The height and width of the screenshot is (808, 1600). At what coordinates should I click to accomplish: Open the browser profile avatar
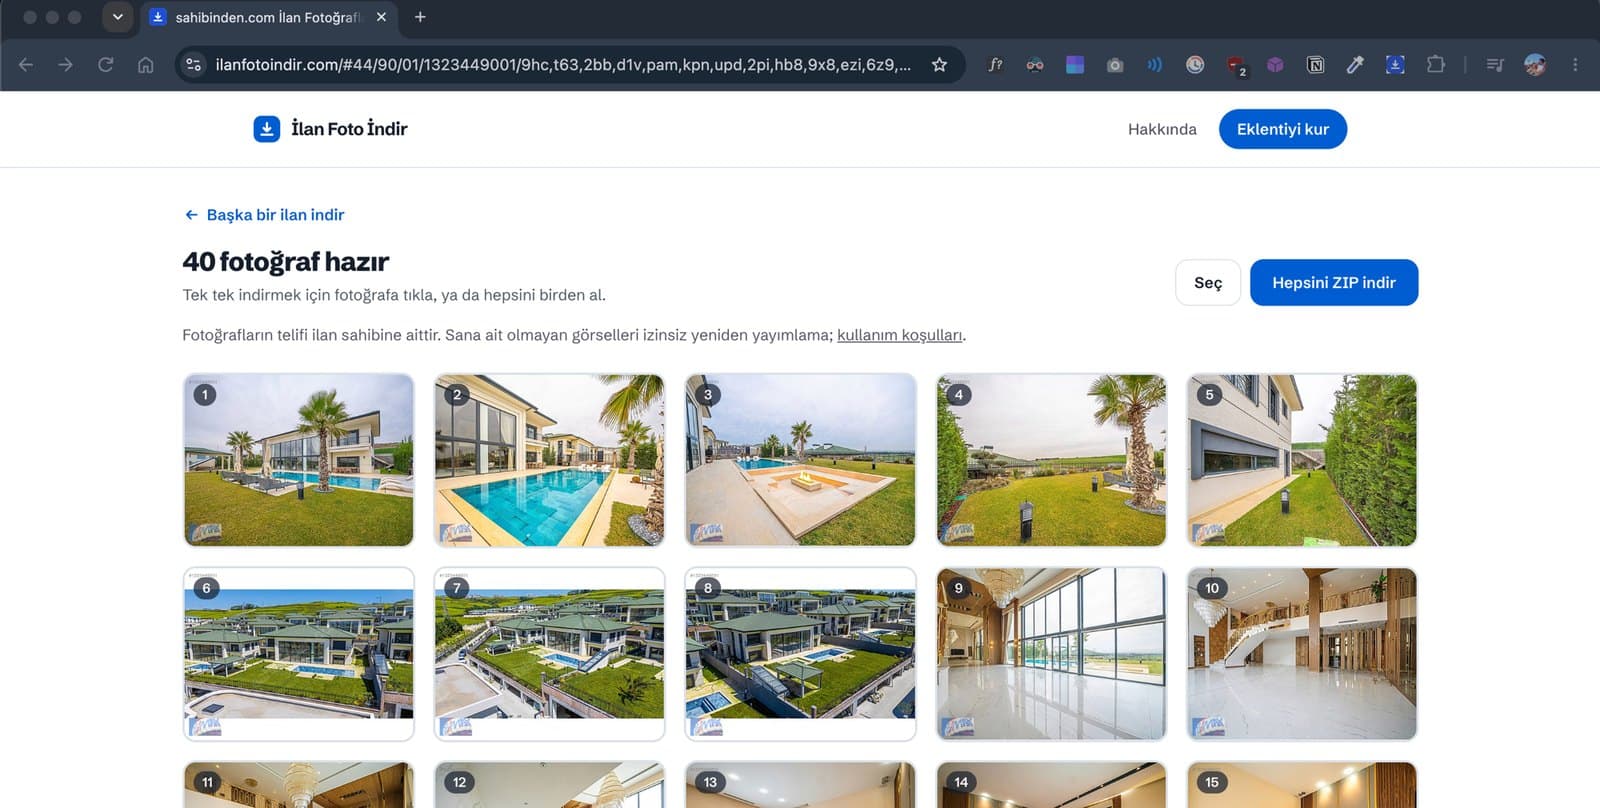[1535, 65]
